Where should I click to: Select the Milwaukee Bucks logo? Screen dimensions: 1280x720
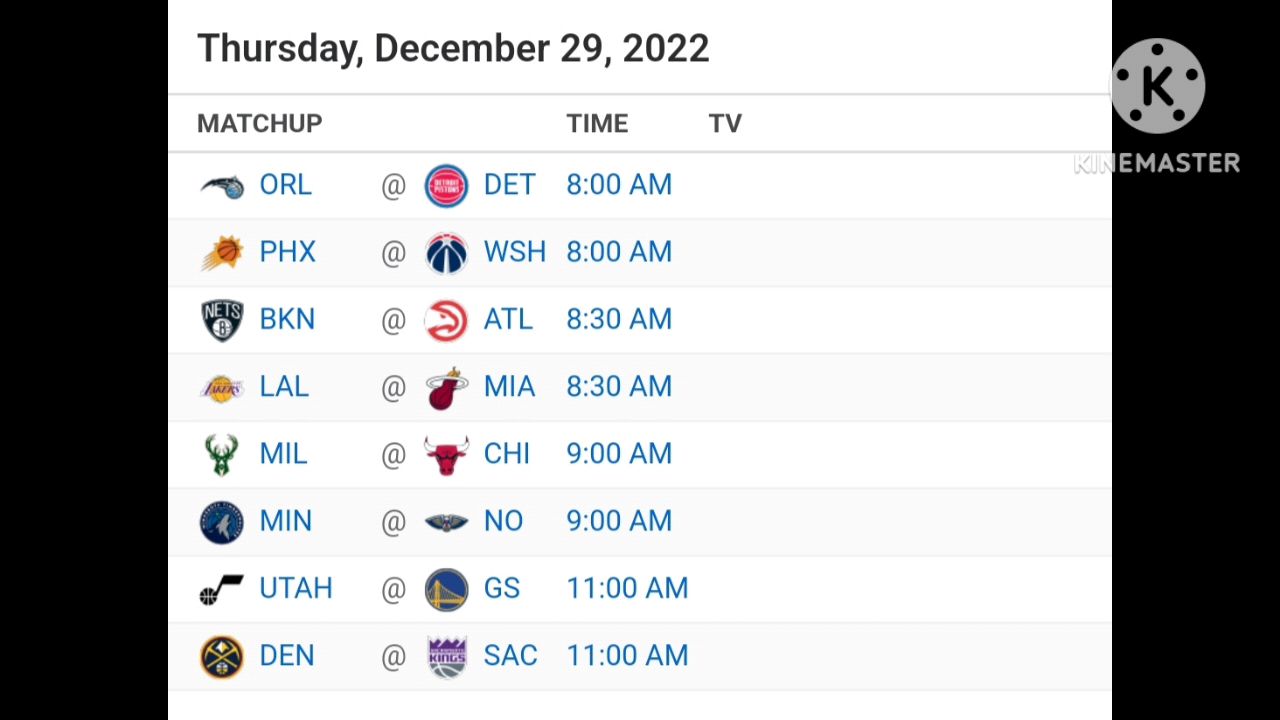point(222,455)
